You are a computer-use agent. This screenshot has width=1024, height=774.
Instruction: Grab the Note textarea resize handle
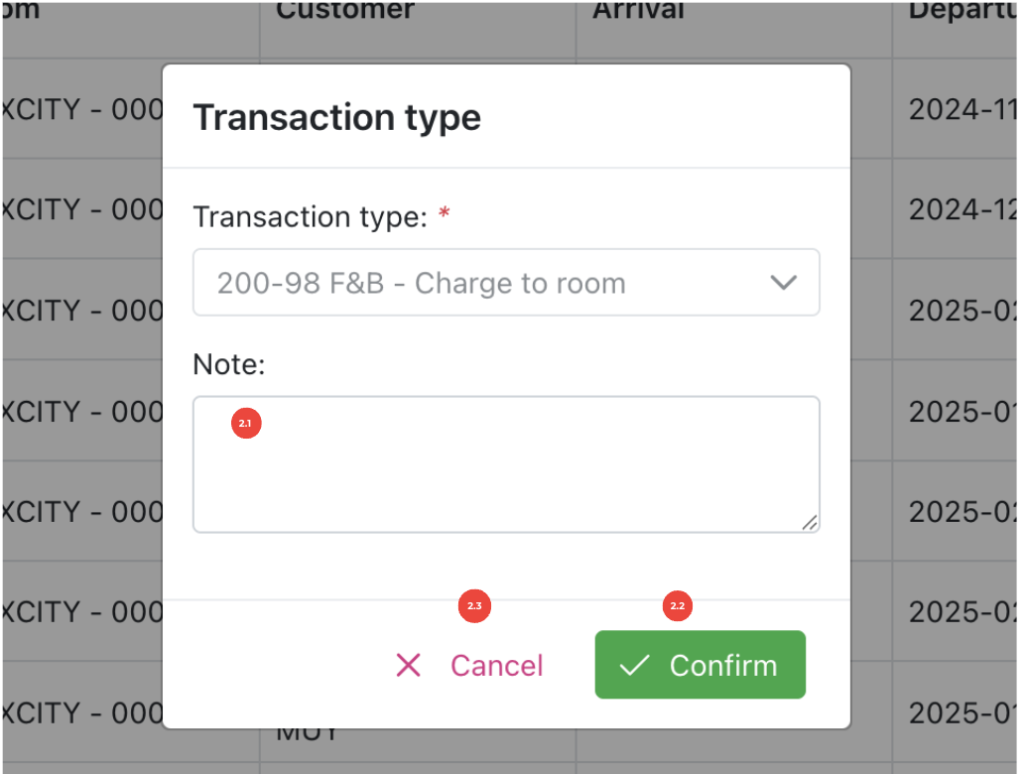(809, 521)
